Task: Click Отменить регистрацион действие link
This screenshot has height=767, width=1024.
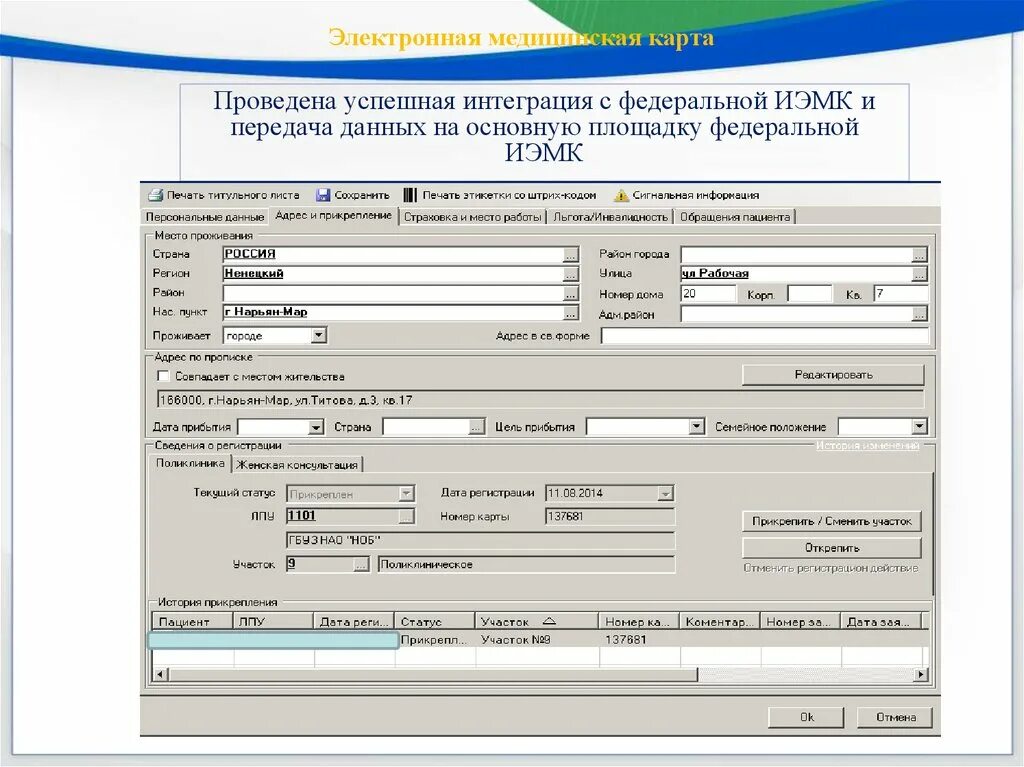Action: tap(831, 568)
